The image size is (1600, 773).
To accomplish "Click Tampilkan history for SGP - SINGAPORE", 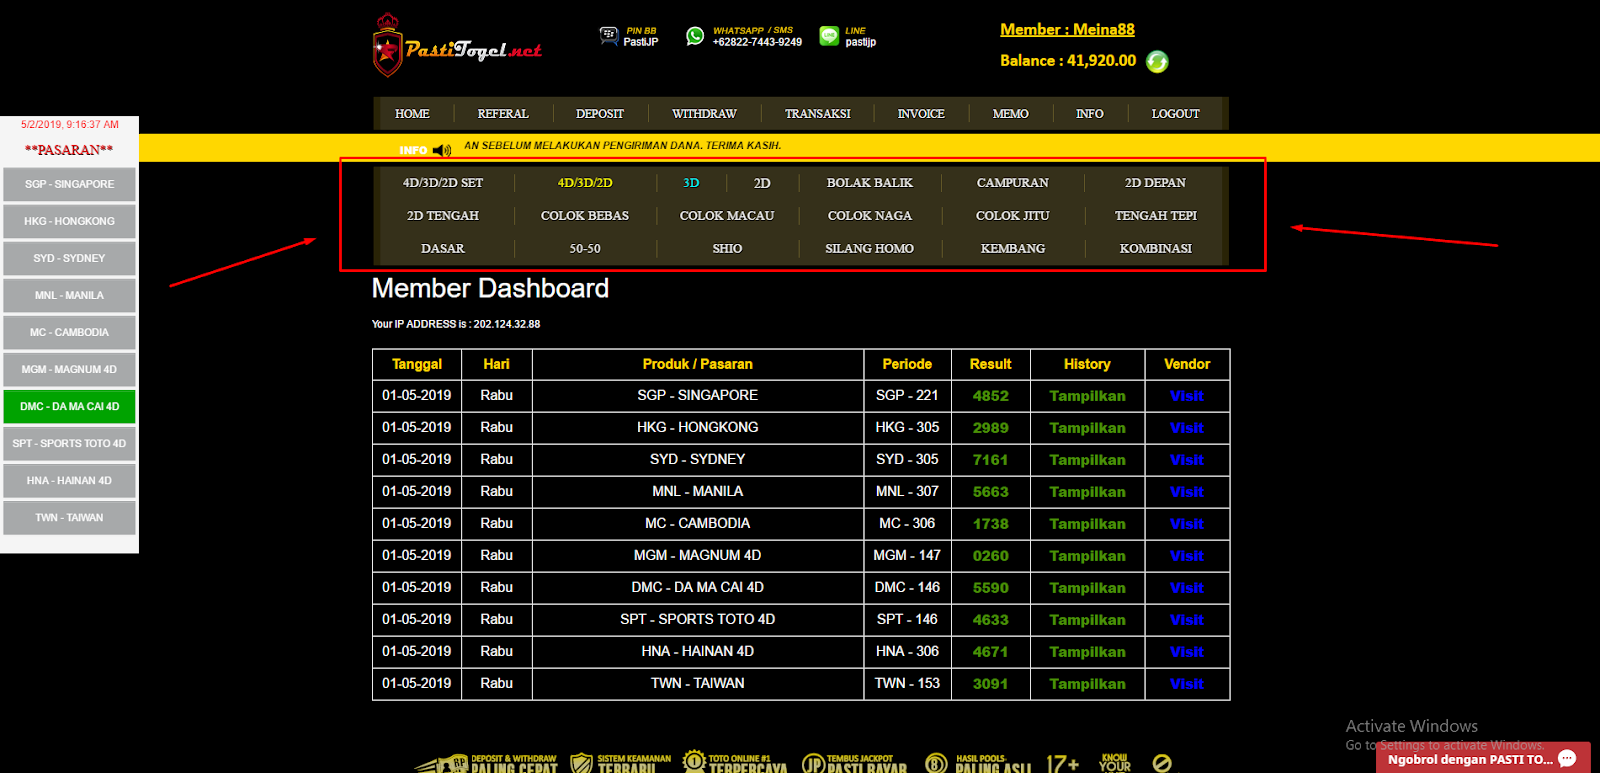I will click(1087, 396).
